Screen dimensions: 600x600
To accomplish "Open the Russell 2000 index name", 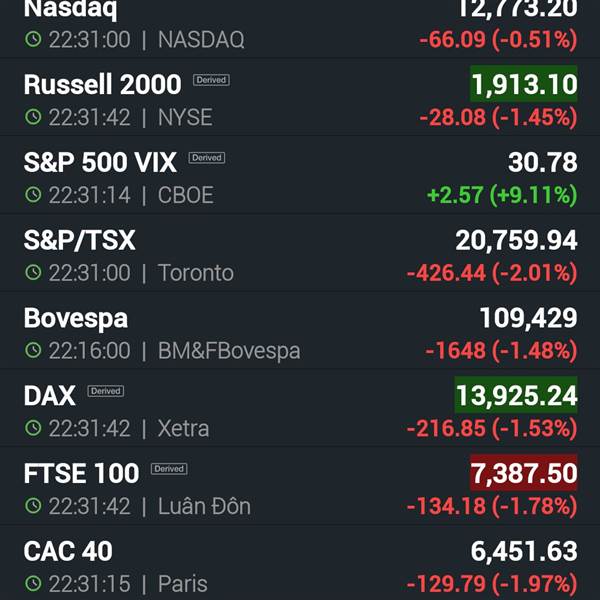I will tap(102, 84).
